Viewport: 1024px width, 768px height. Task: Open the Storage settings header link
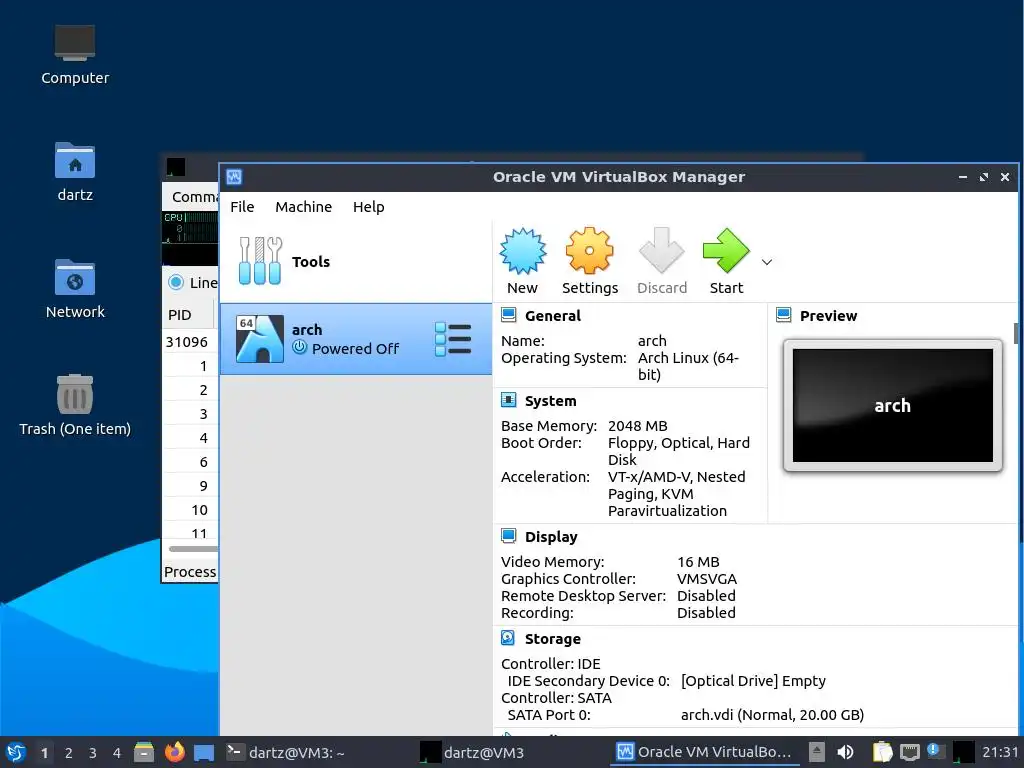[x=552, y=639]
